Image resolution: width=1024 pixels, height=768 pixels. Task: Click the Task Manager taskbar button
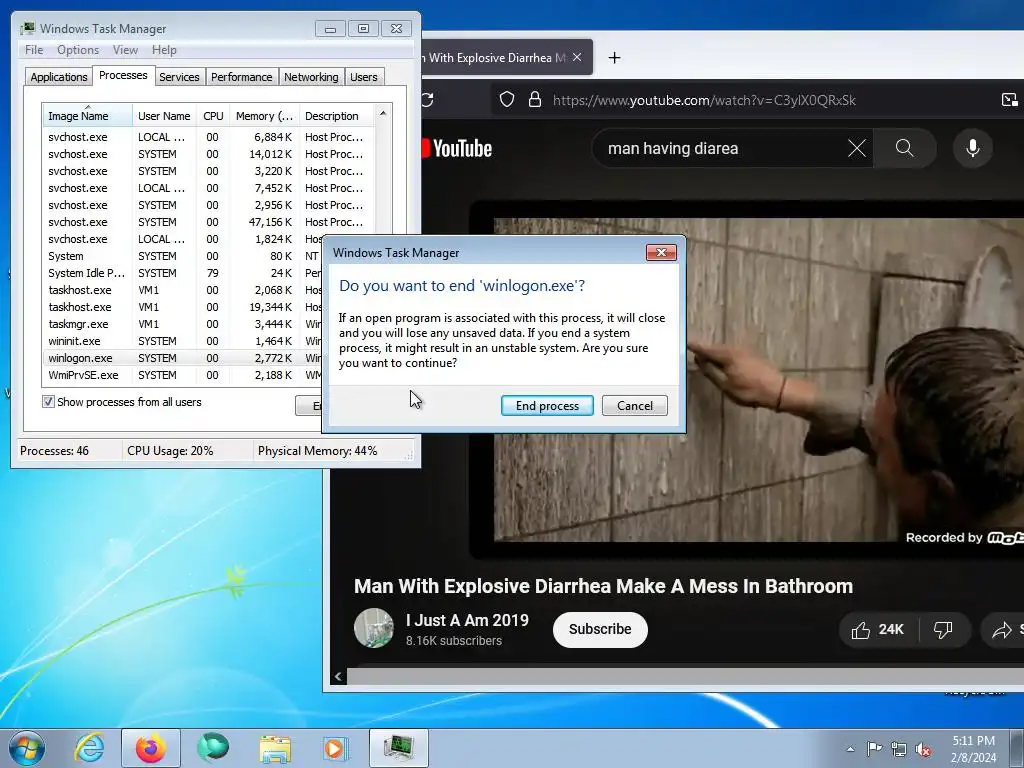pos(399,748)
